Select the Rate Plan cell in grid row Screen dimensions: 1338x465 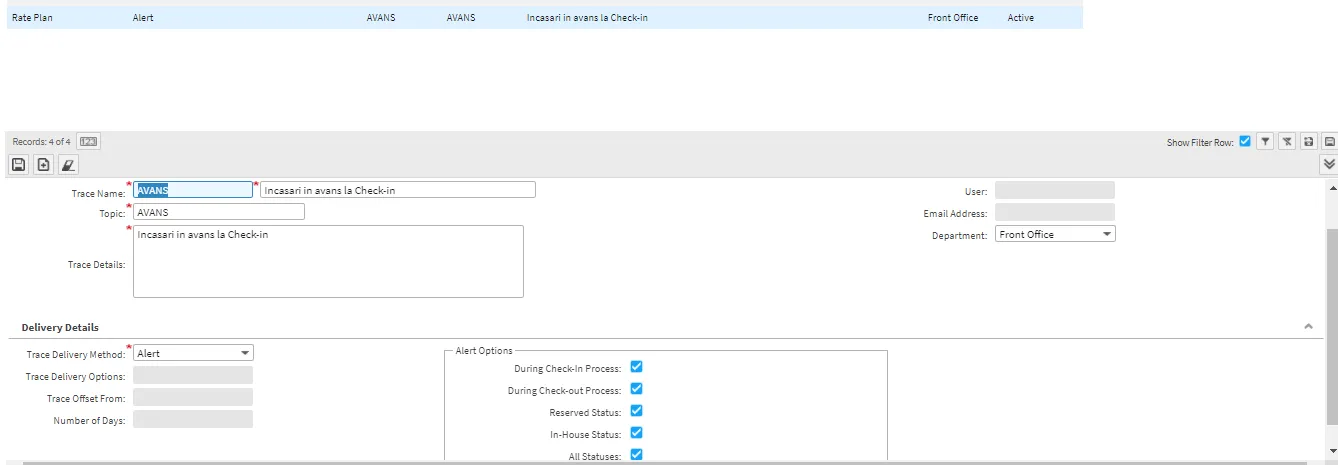(x=32, y=18)
